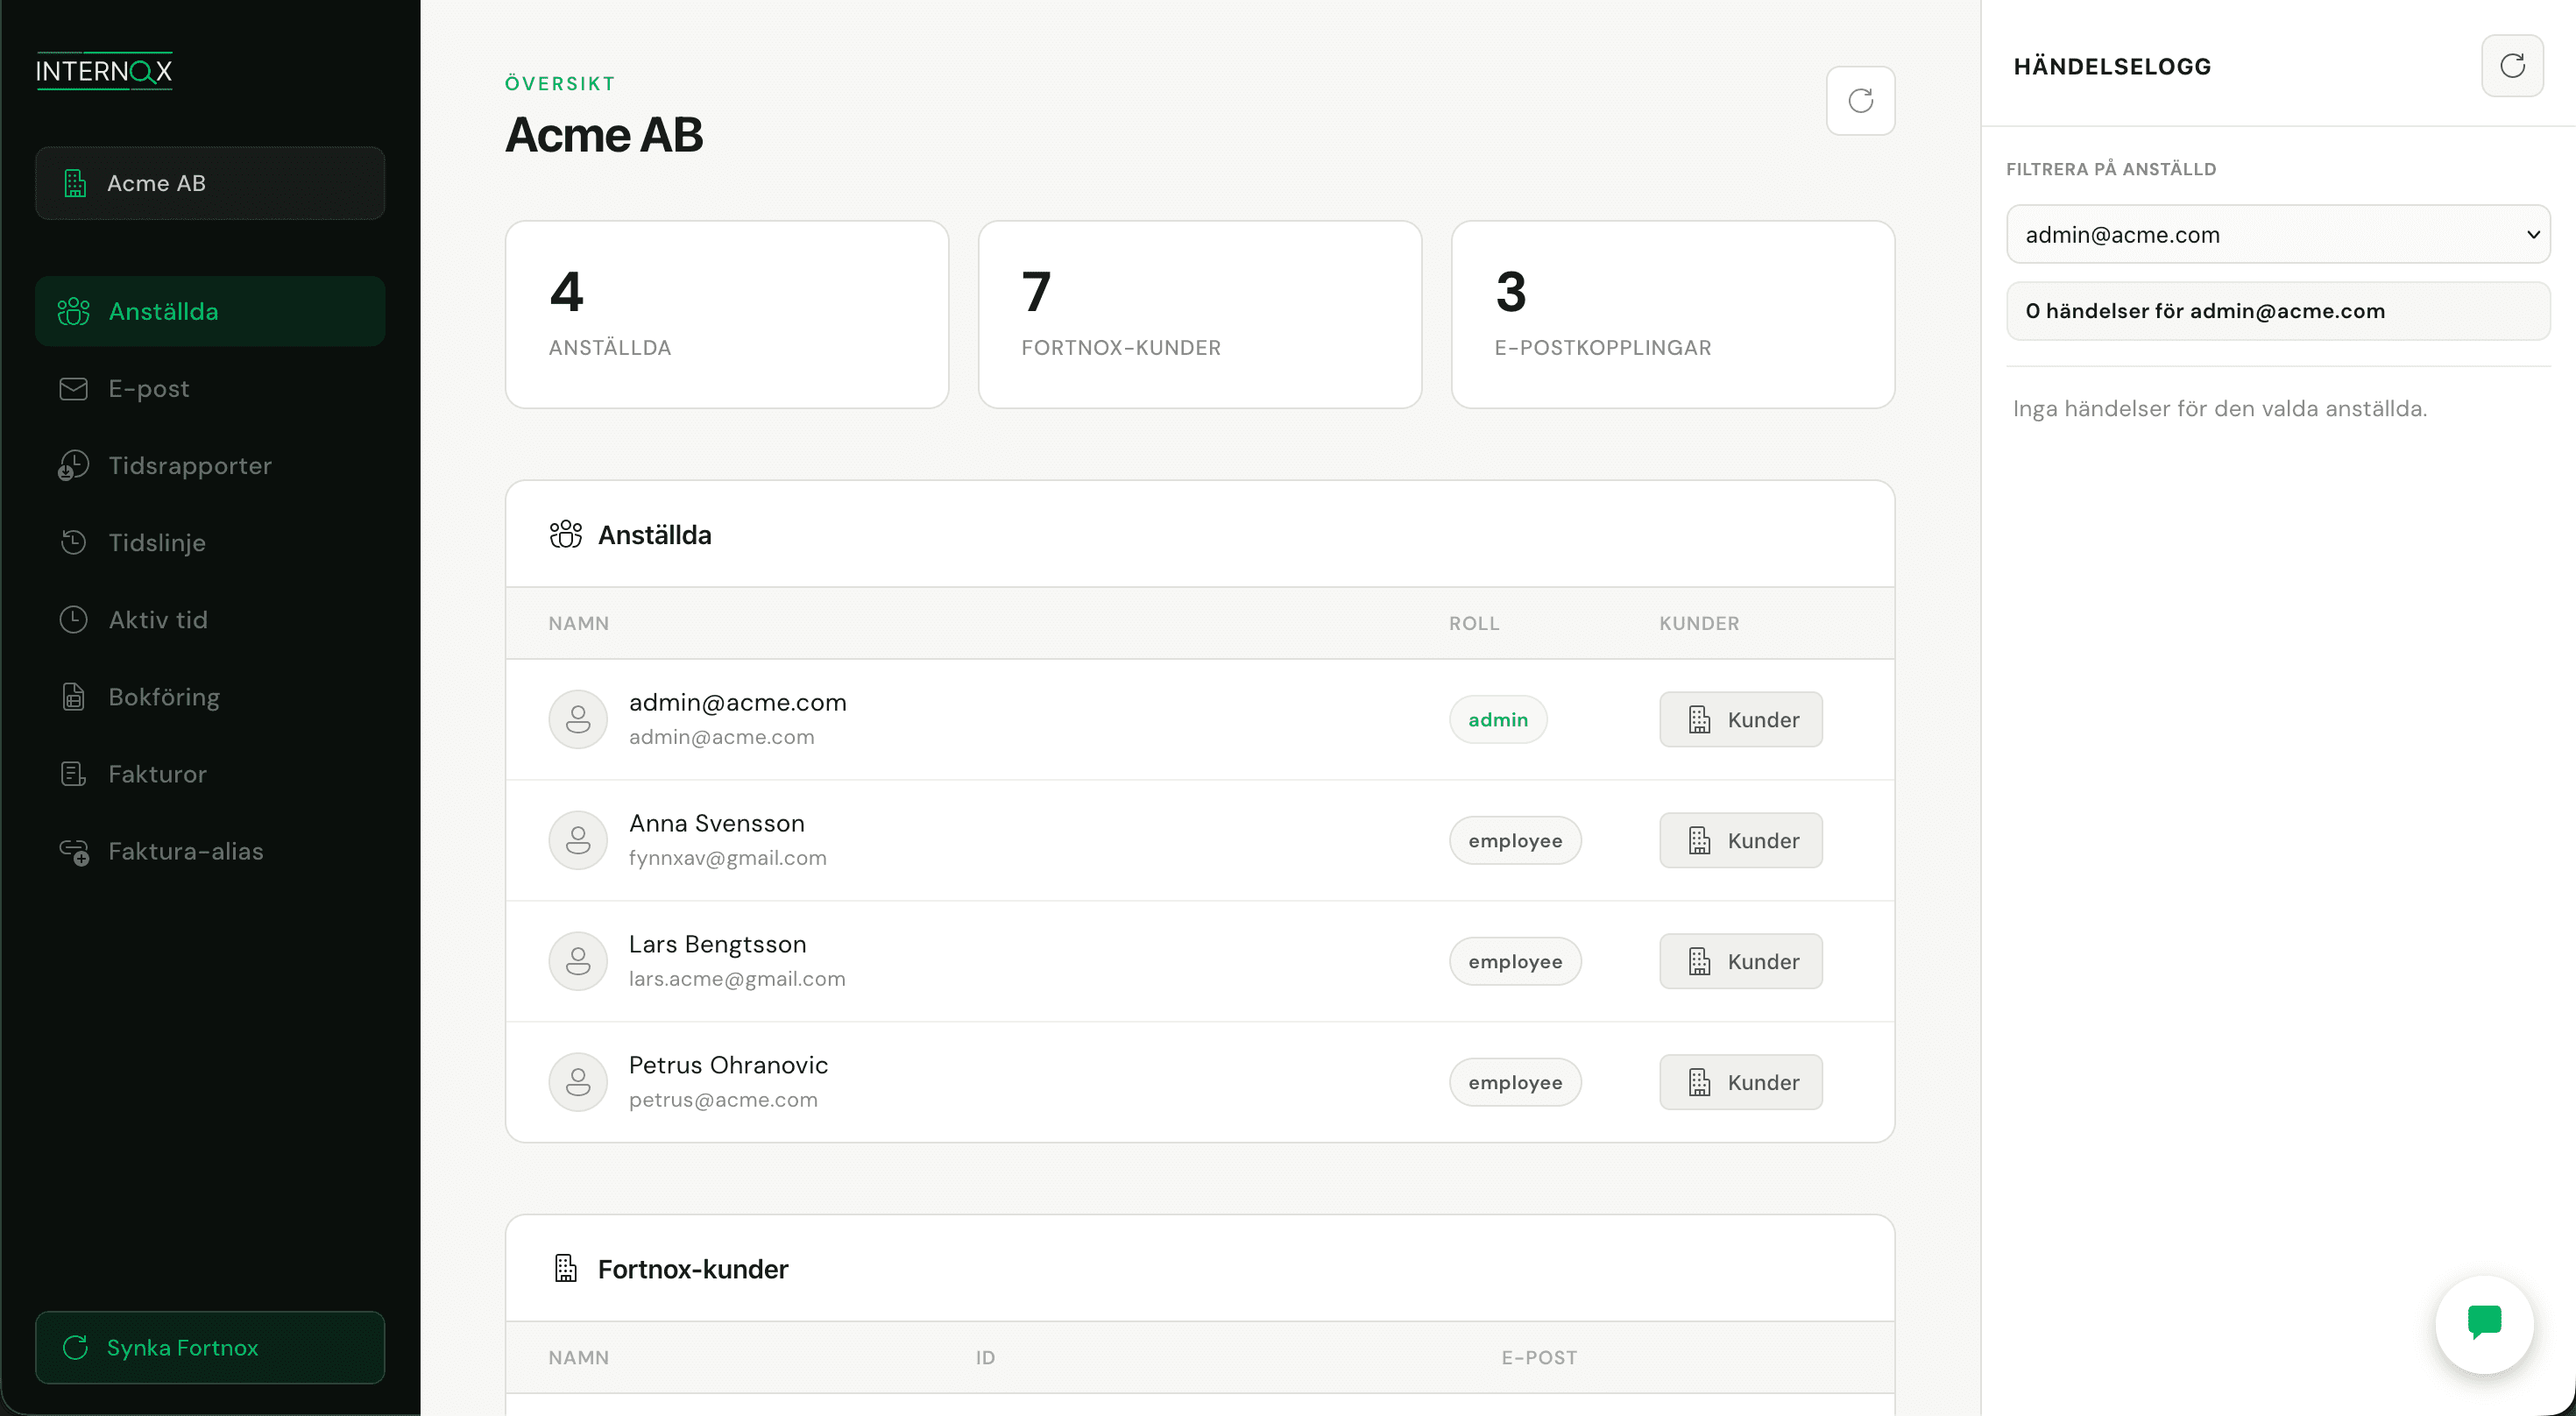Refresh the Acme AB overview
This screenshot has height=1416, width=2576.
click(1860, 101)
